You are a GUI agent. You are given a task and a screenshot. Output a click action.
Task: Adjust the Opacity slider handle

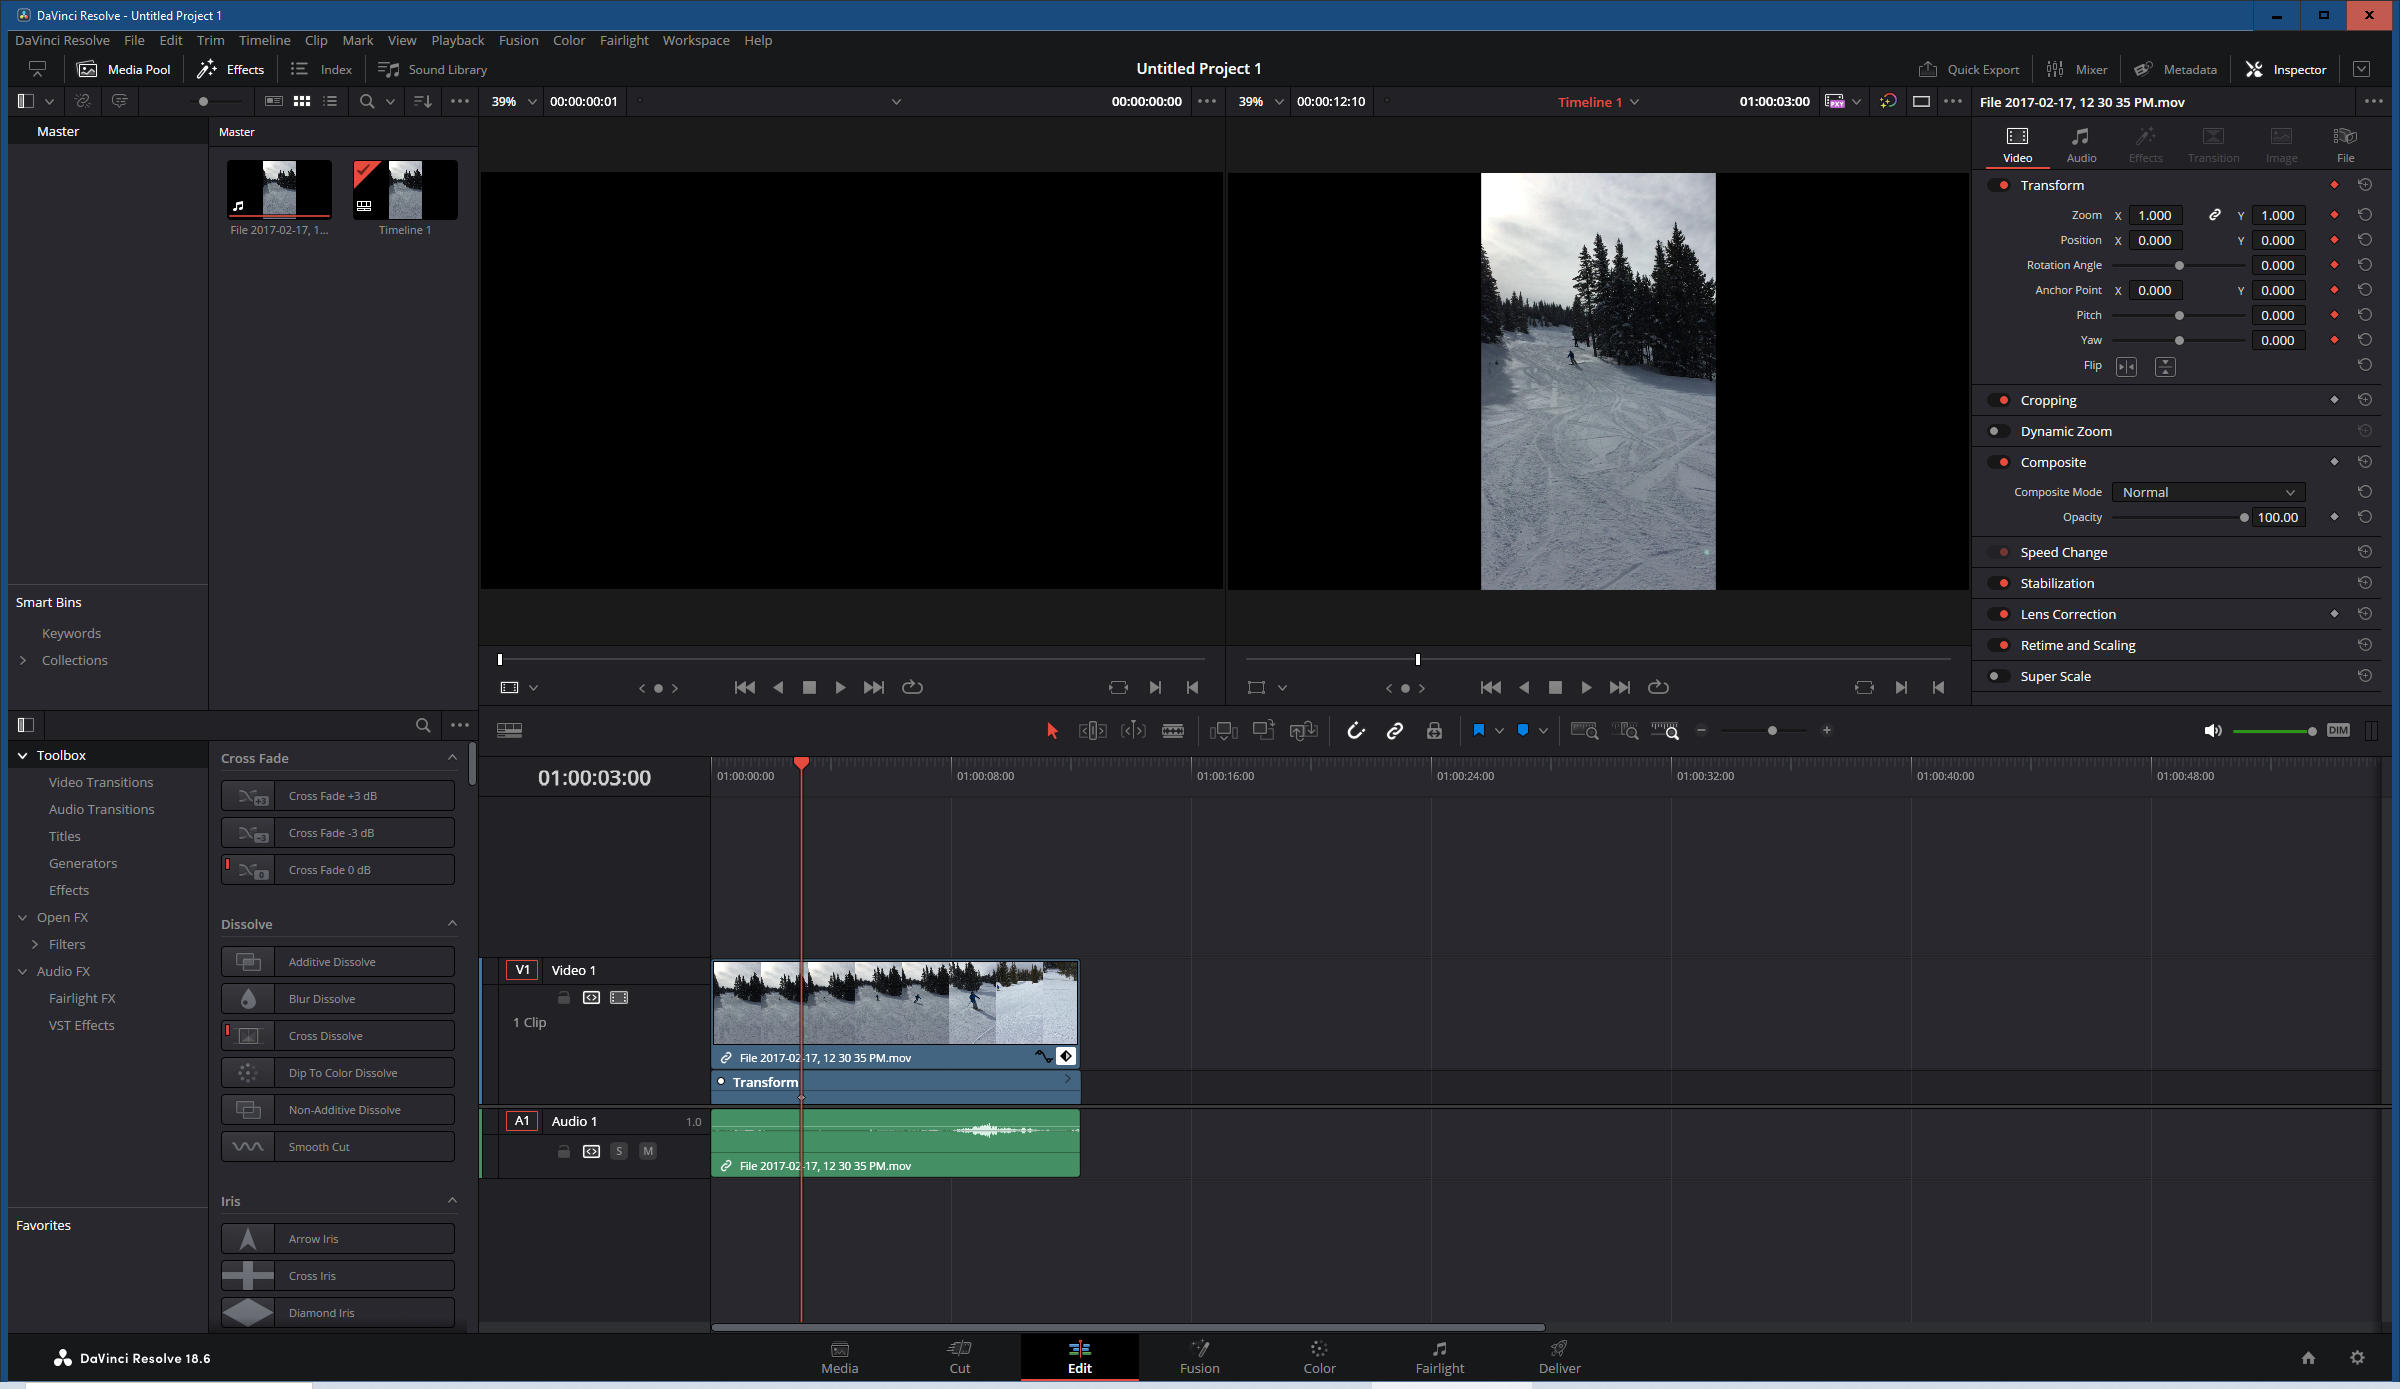(x=2244, y=517)
